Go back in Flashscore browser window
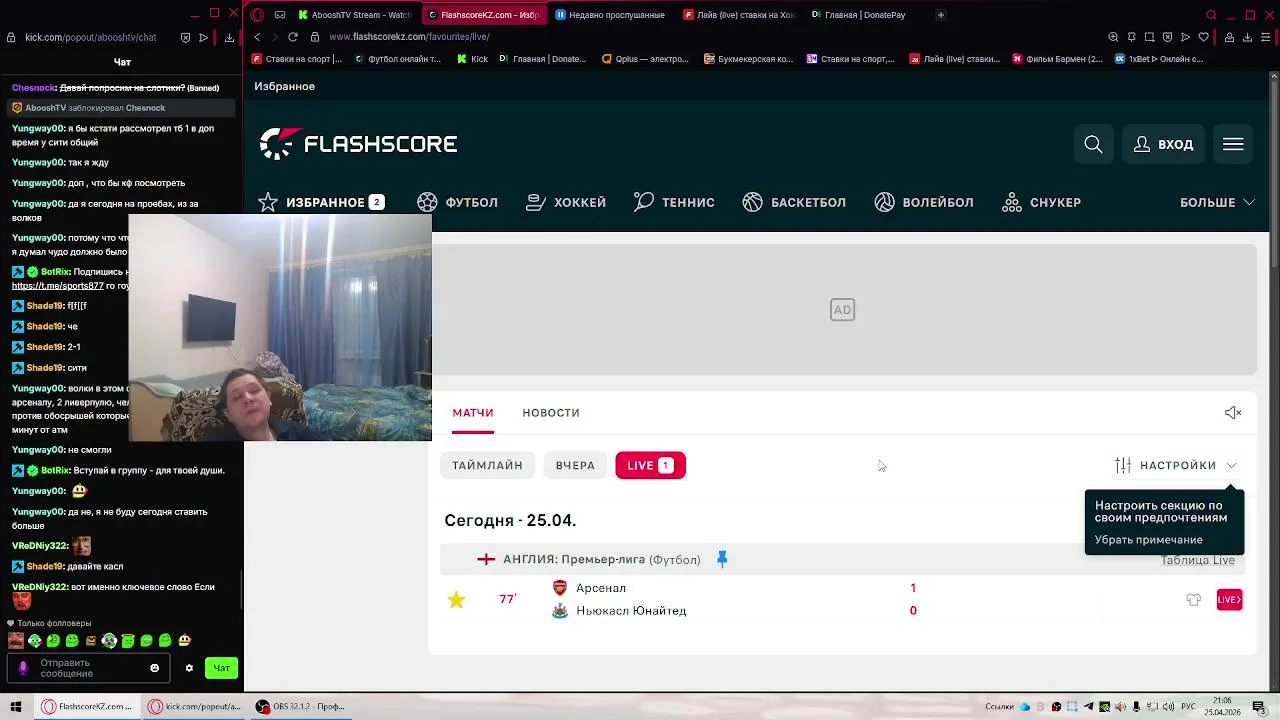 click(x=257, y=37)
